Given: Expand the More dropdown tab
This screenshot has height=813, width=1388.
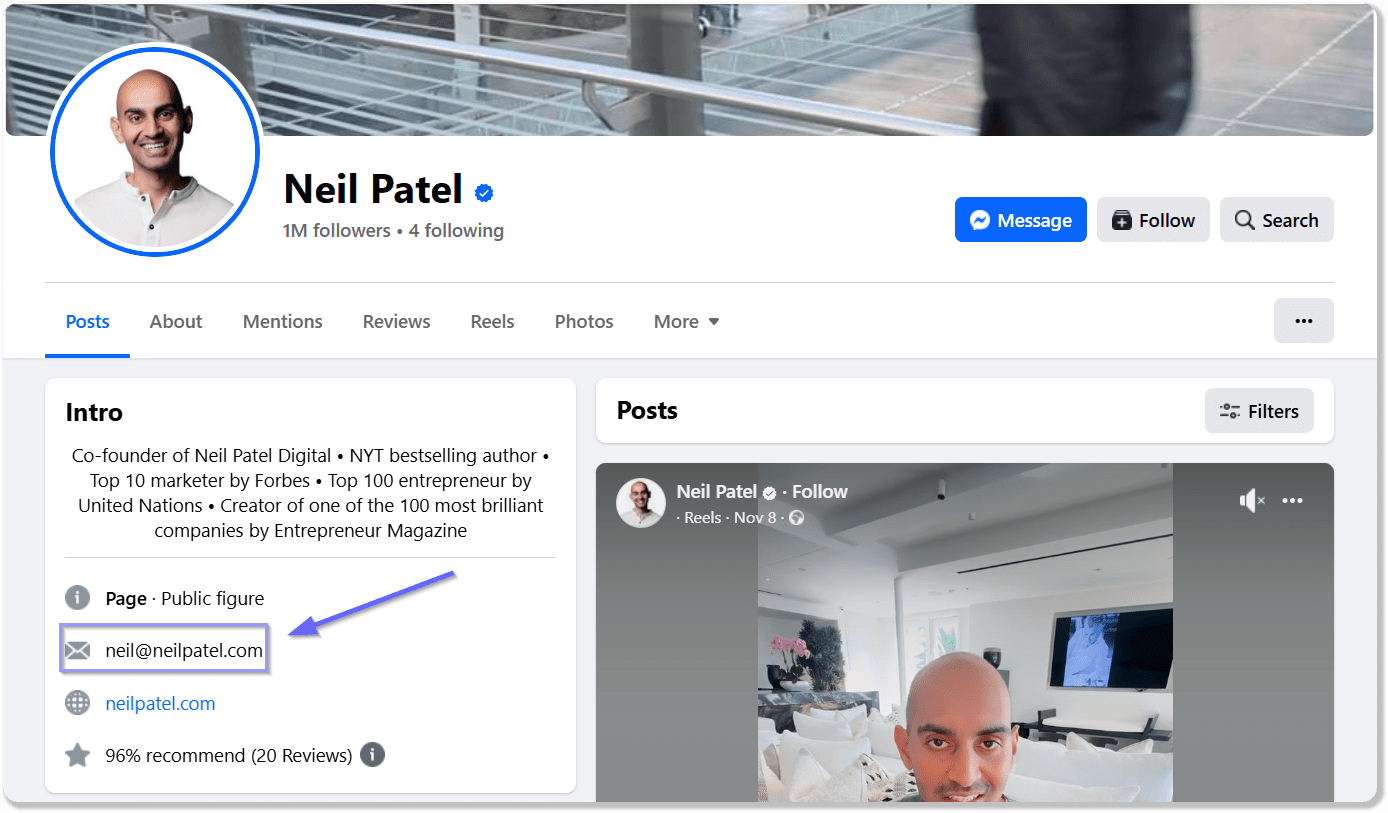Looking at the screenshot, I should 686,321.
